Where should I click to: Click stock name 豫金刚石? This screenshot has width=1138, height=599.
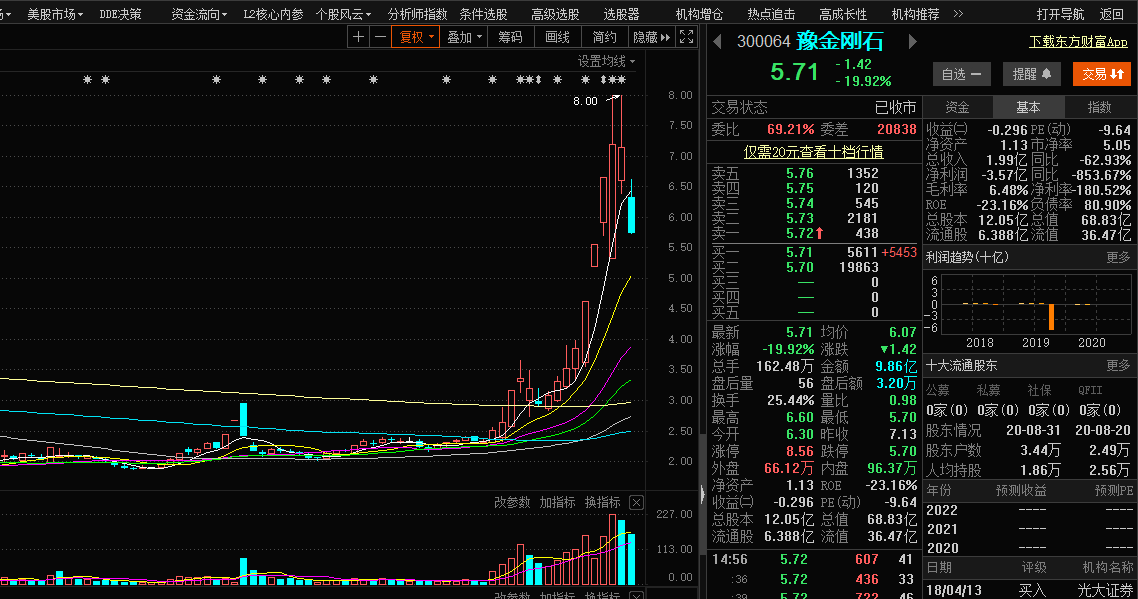click(840, 41)
